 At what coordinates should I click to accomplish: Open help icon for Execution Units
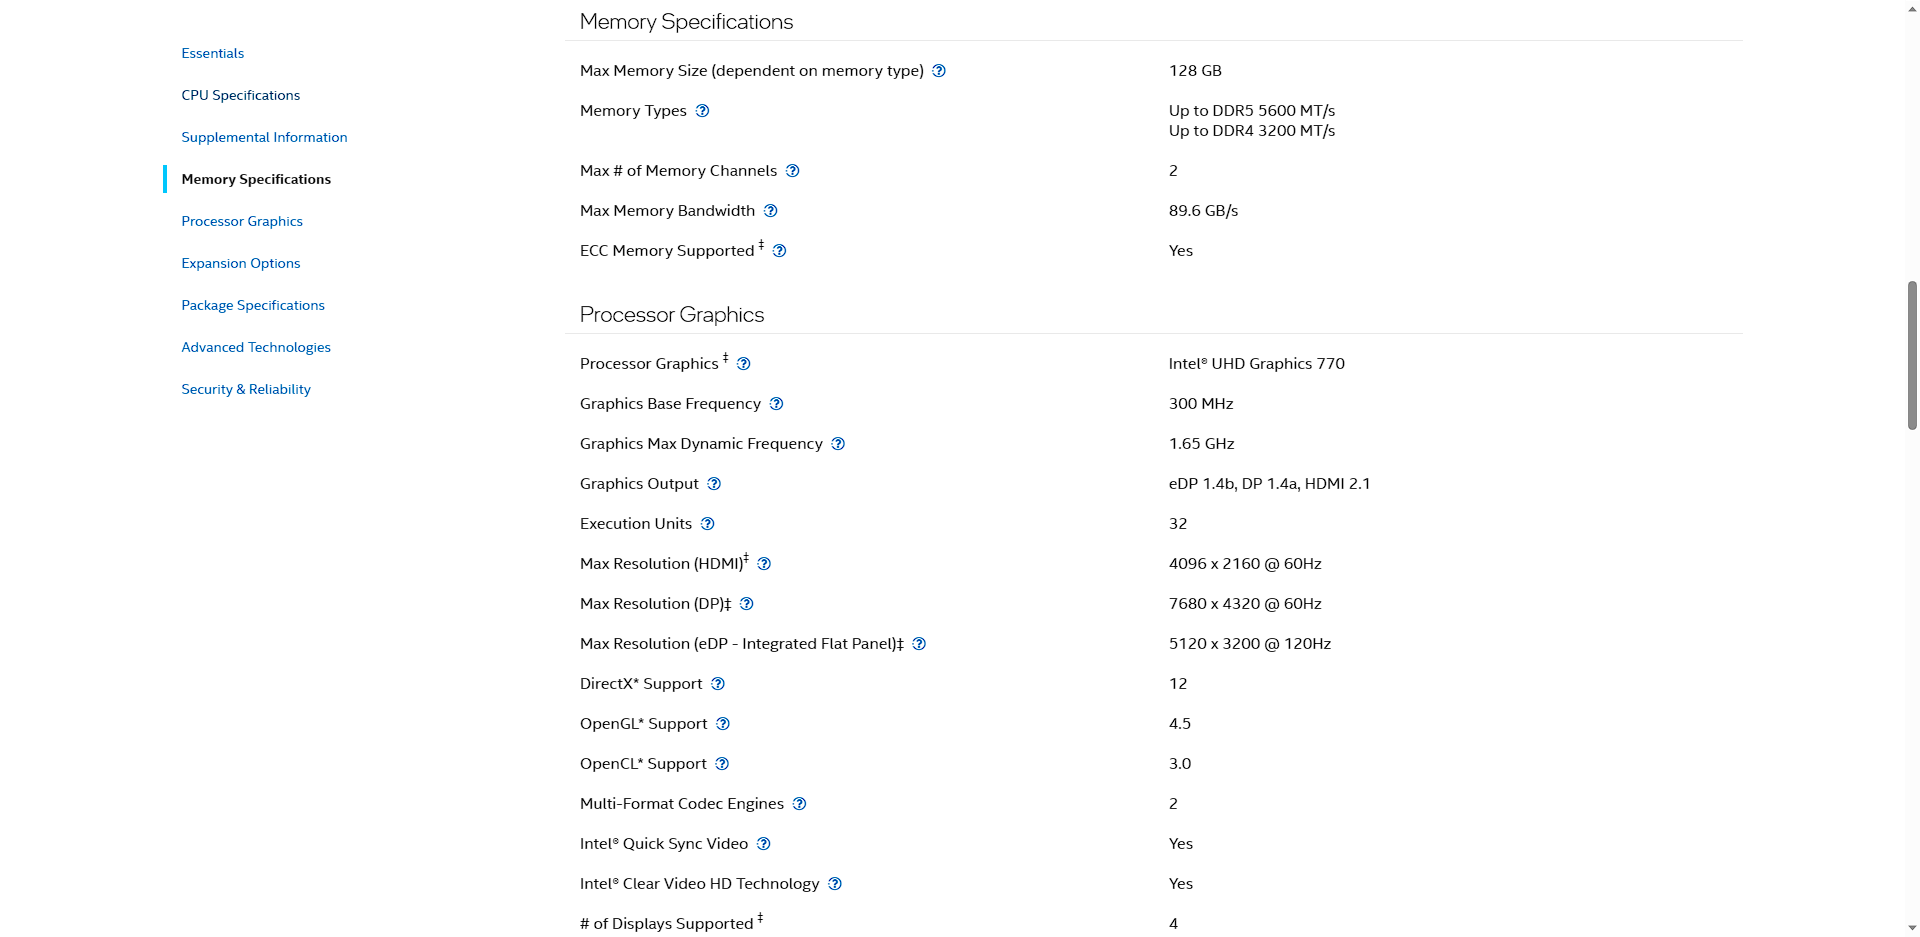[x=707, y=524]
